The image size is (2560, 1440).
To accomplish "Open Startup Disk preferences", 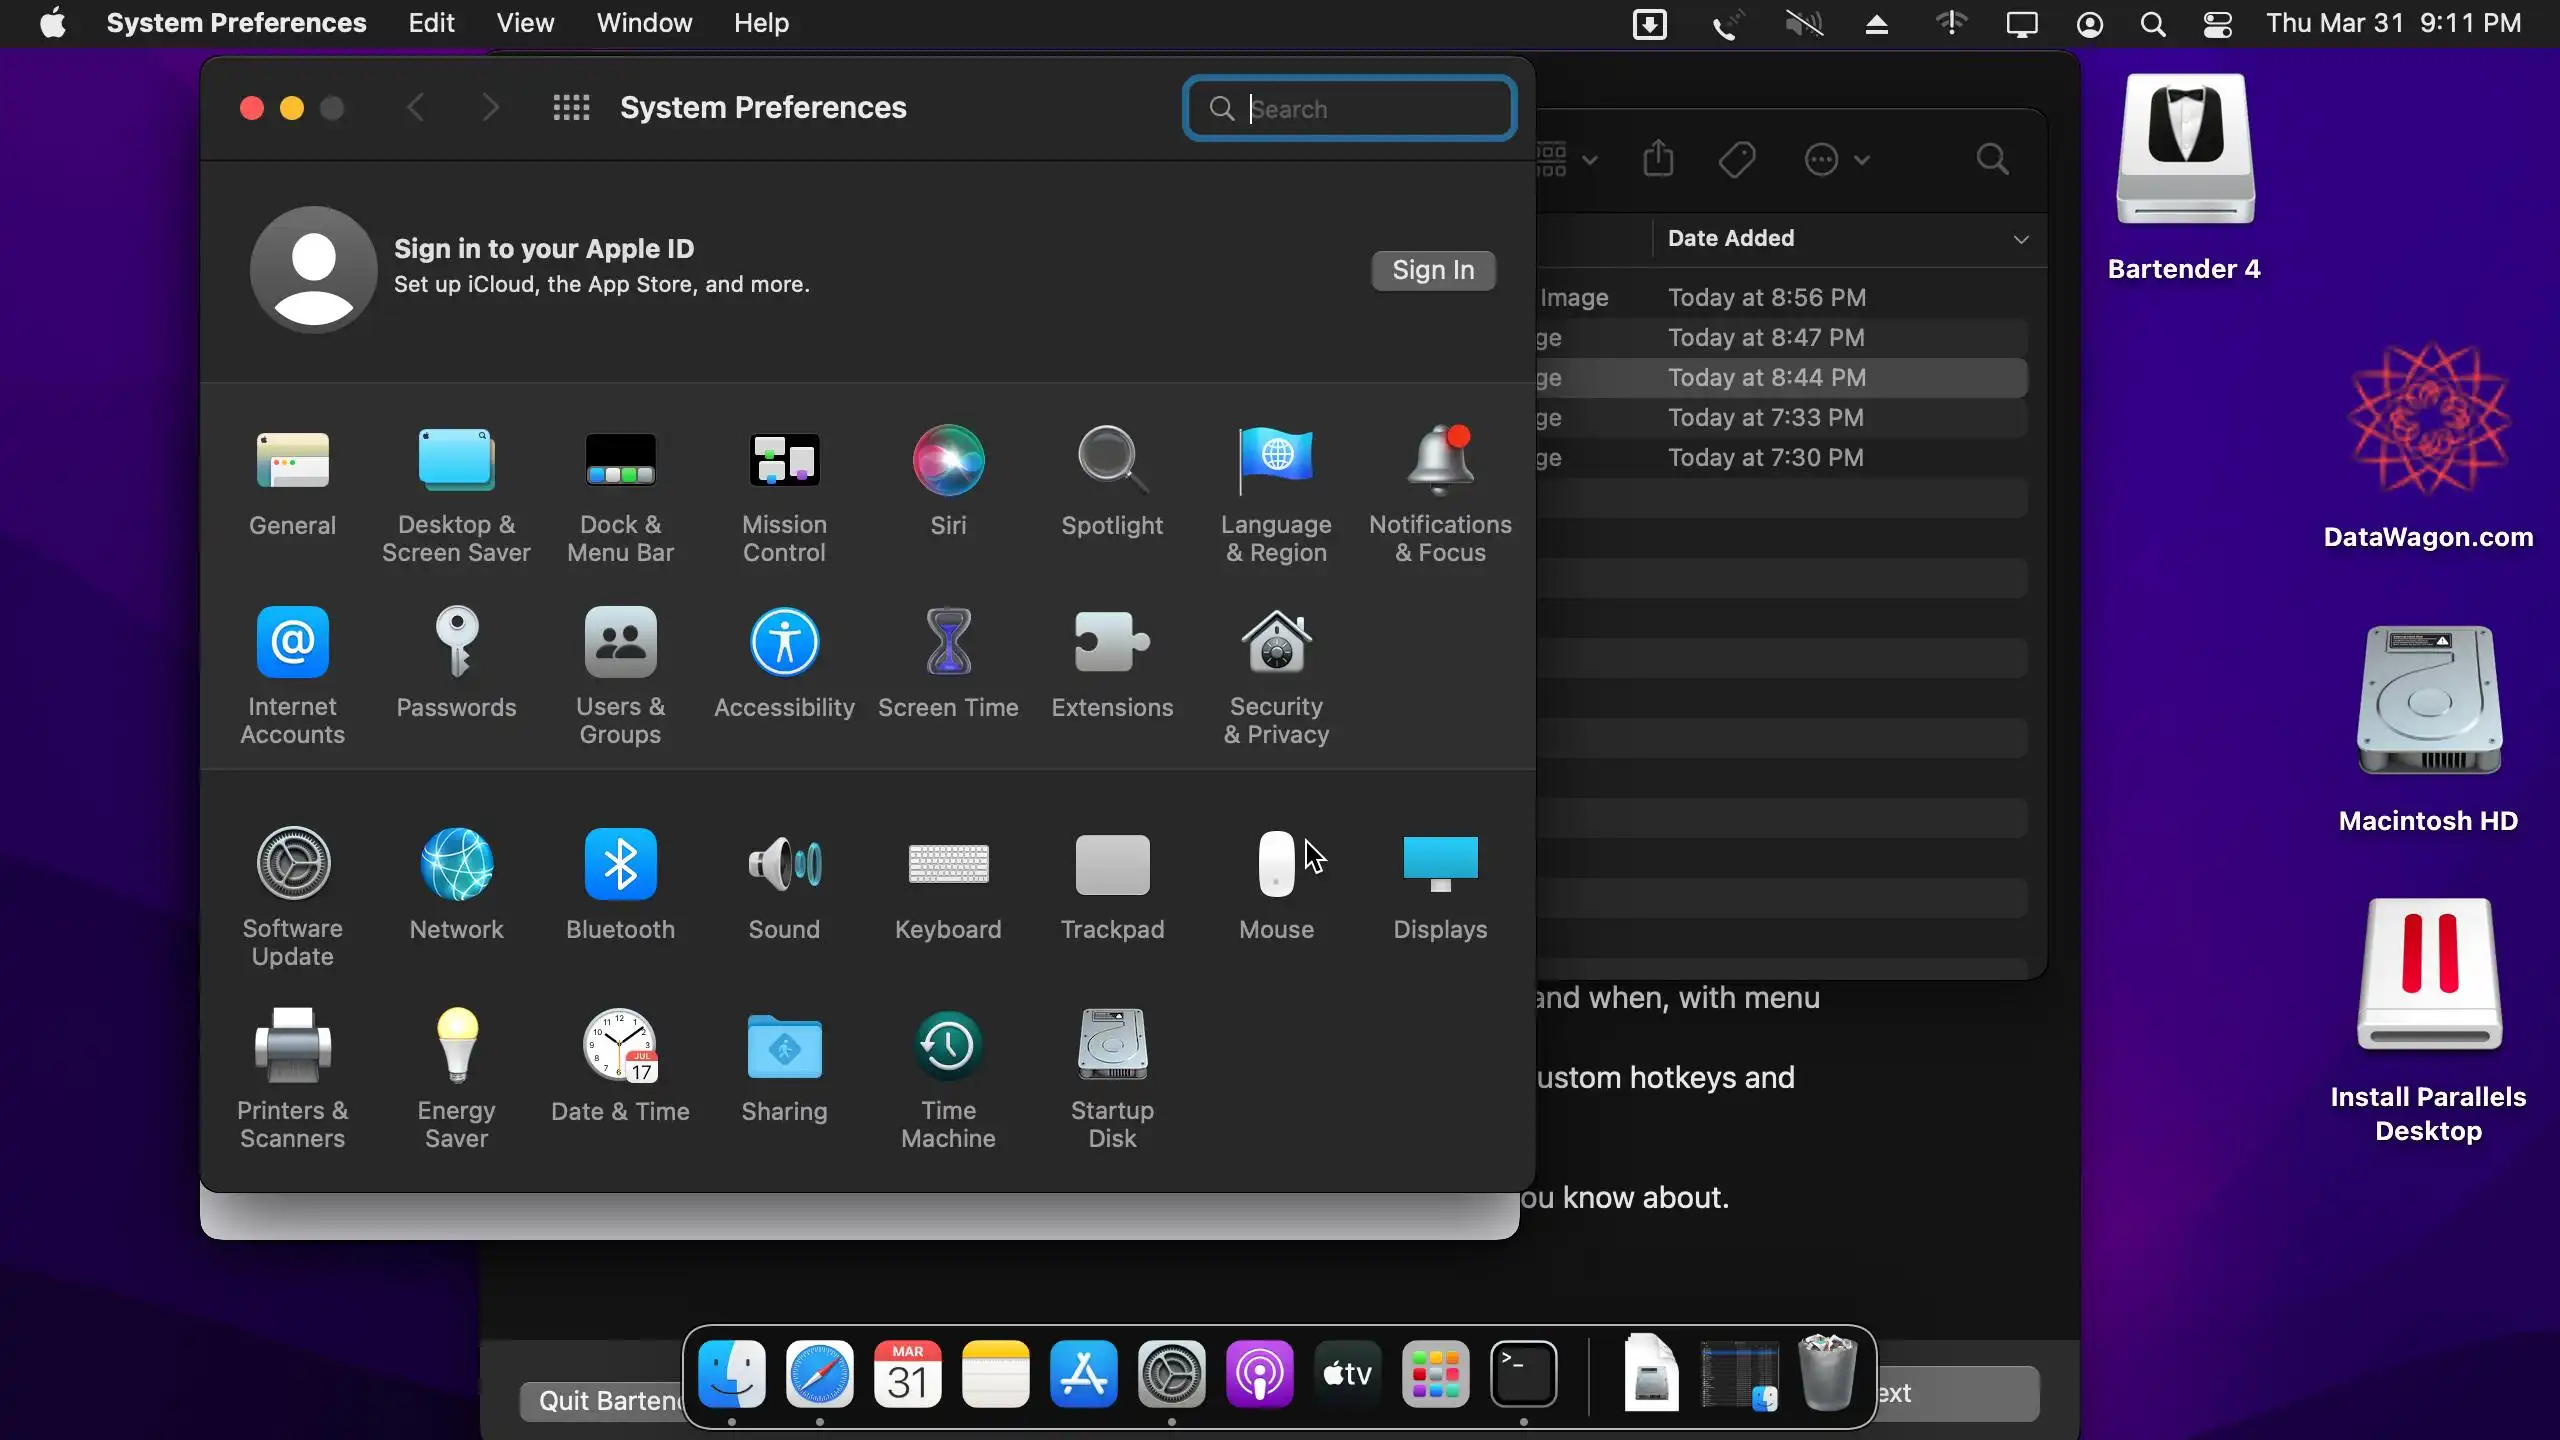I will [1112, 1047].
